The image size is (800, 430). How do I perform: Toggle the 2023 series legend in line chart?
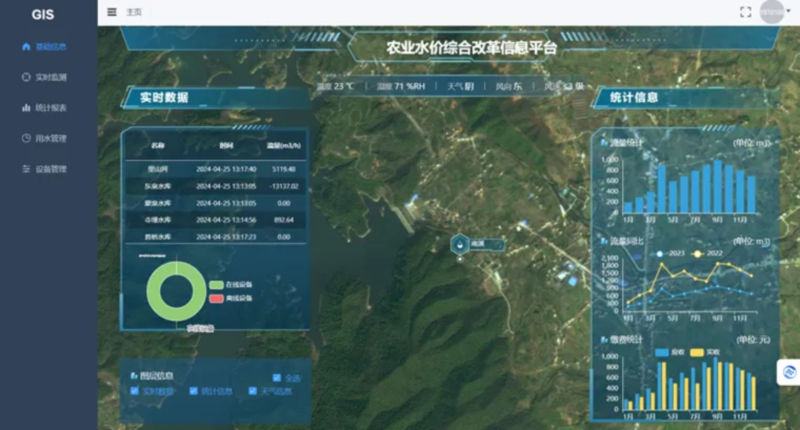(670, 254)
